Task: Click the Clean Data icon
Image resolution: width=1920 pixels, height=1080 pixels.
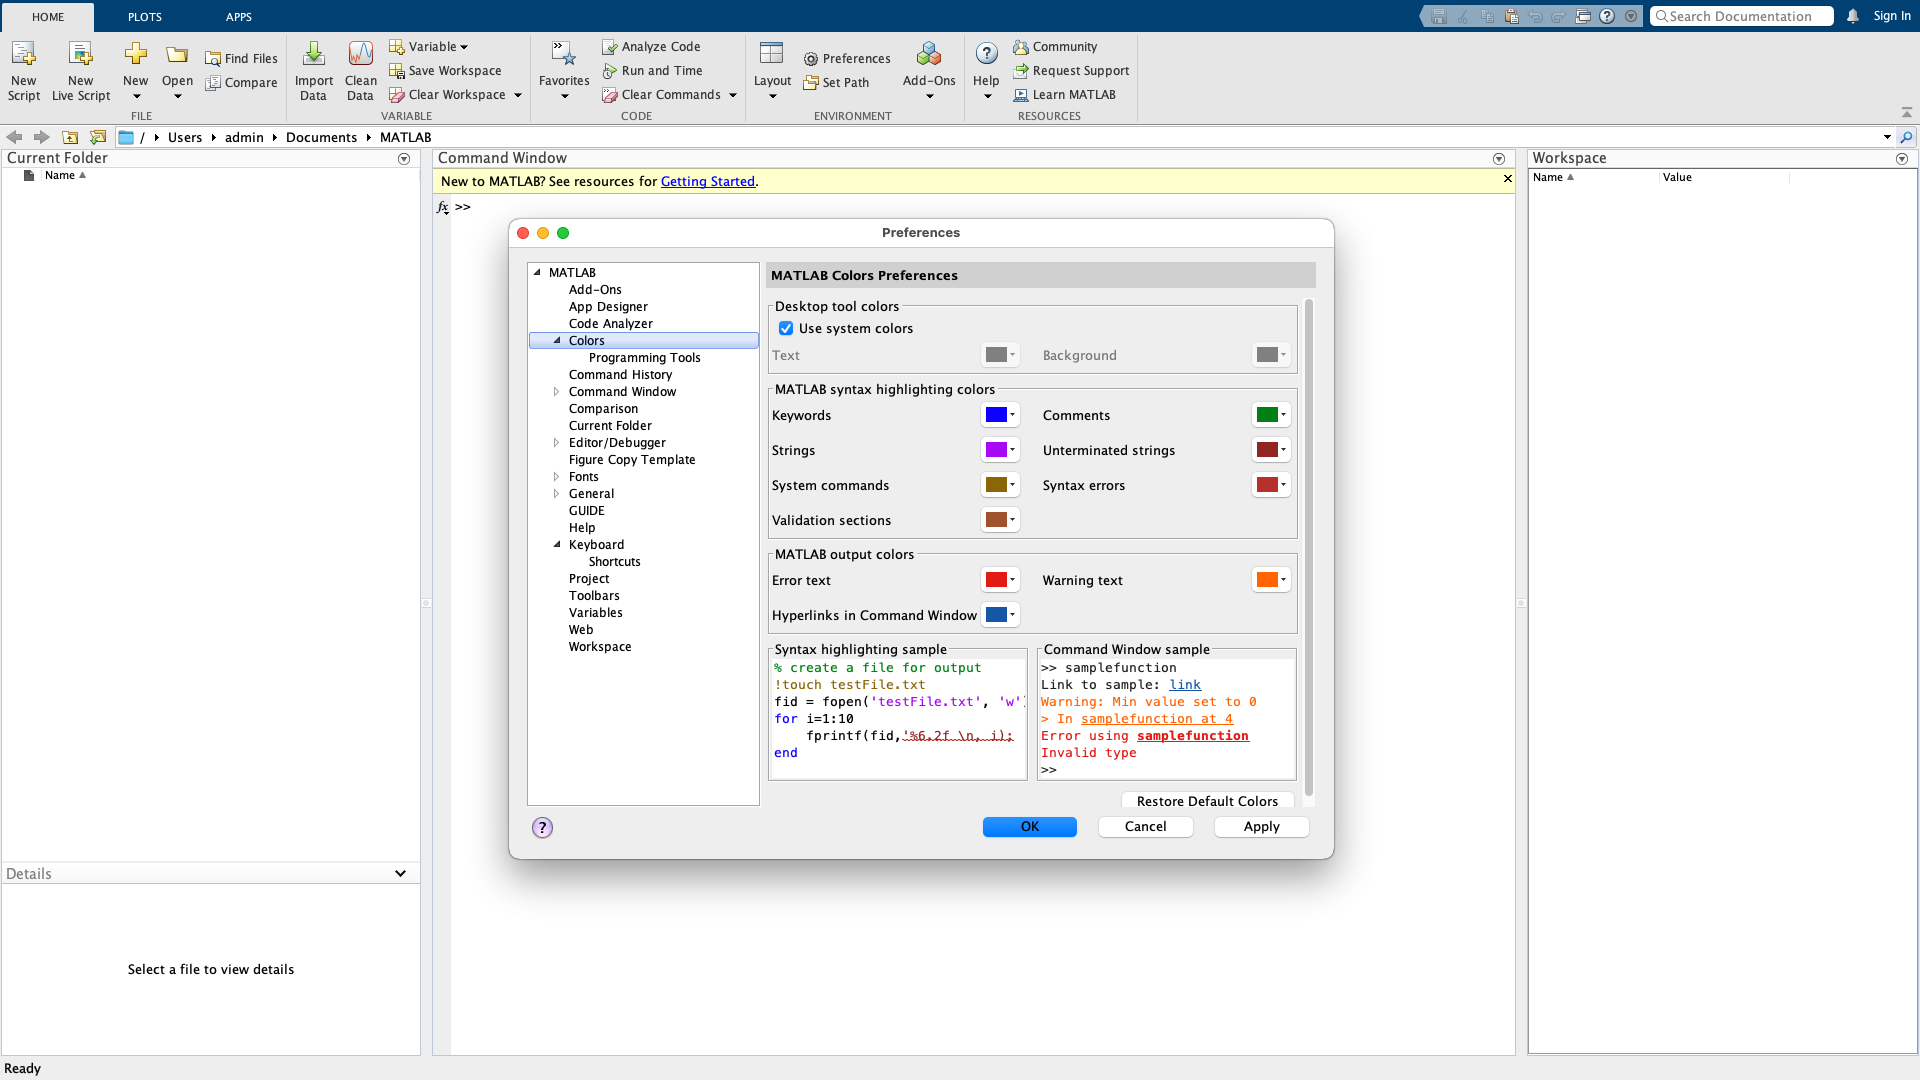Action: pos(361,55)
